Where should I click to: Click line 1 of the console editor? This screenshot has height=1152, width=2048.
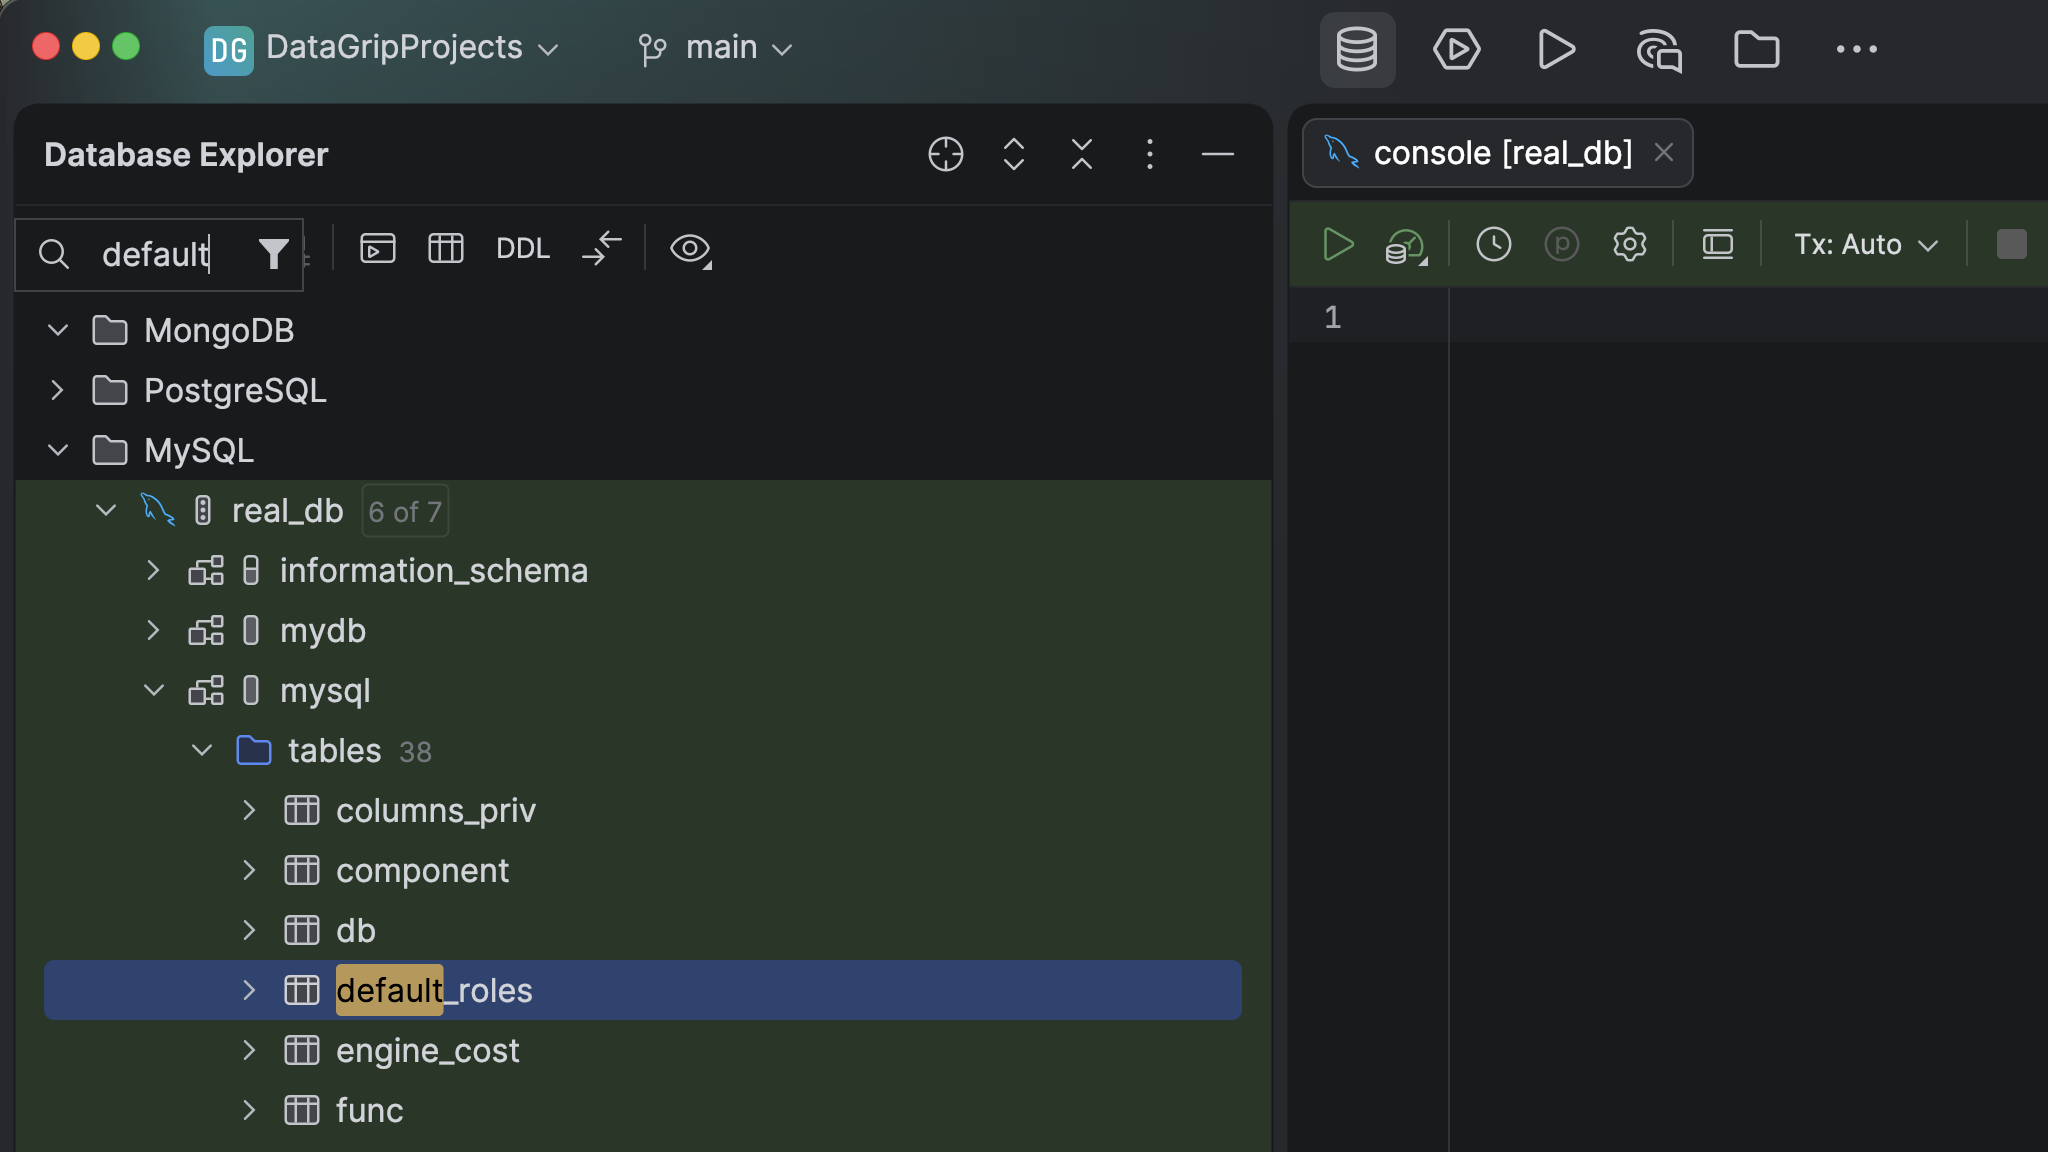pyautogui.click(x=1748, y=317)
